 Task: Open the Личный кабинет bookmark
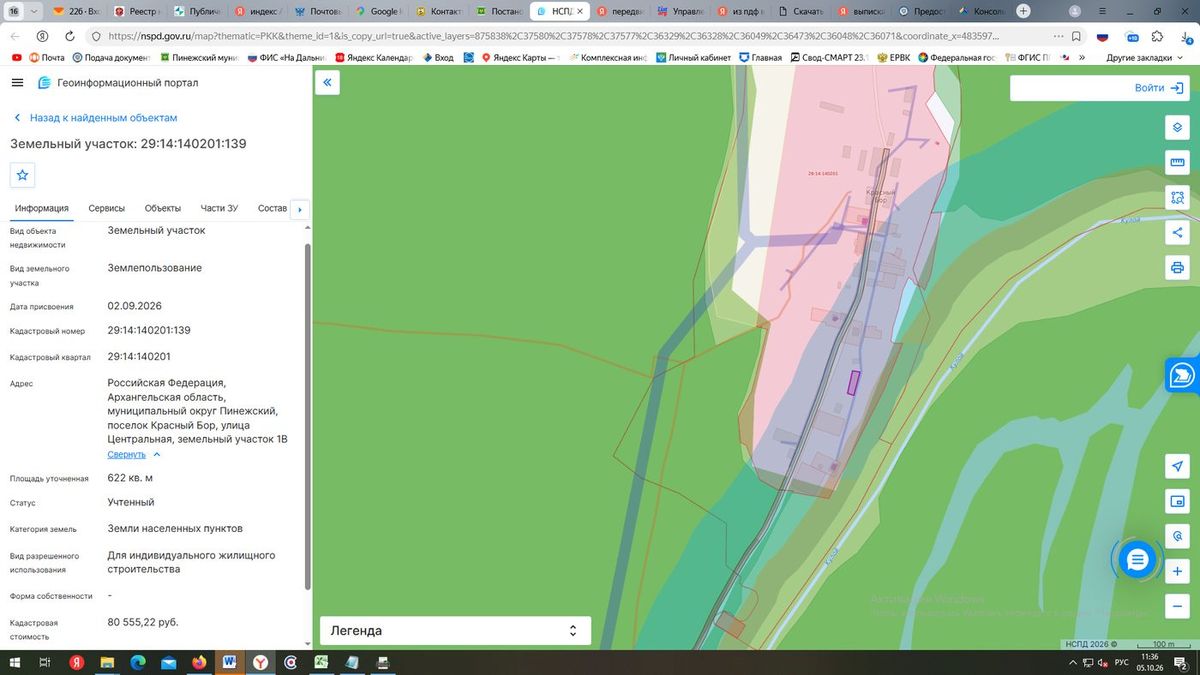click(693, 58)
